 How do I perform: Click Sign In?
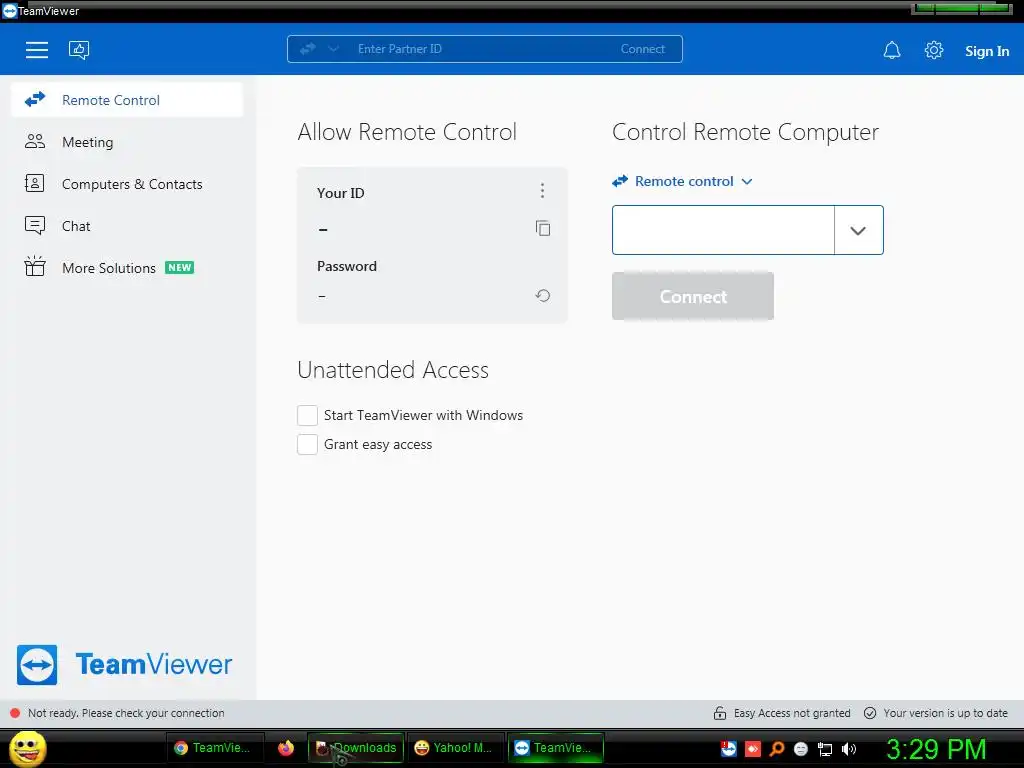pos(987,51)
